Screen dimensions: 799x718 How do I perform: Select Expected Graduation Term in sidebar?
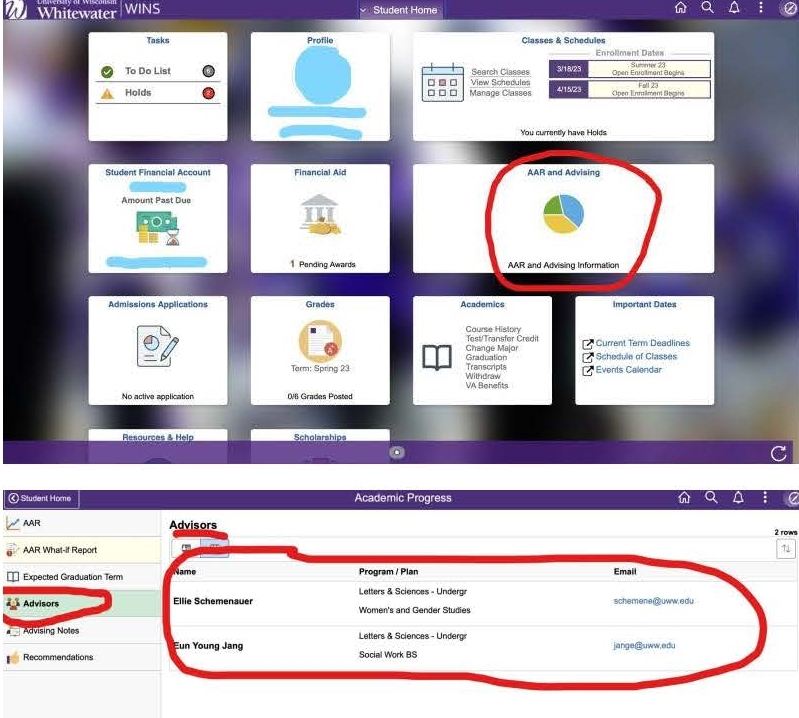82,577
